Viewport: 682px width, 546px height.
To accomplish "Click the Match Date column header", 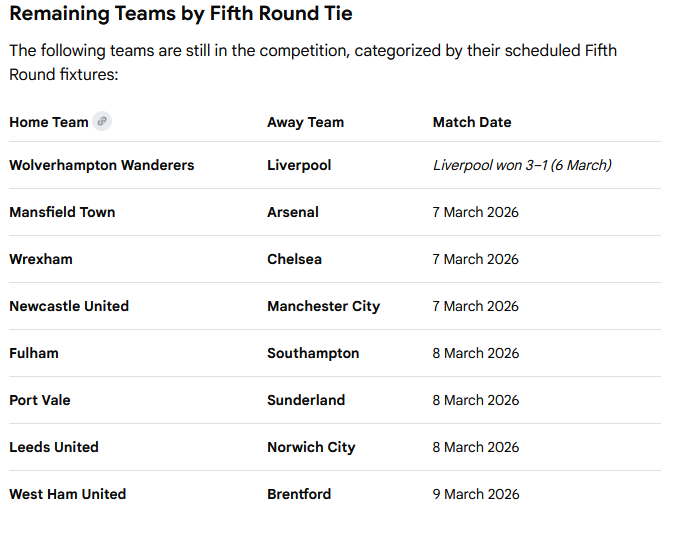I will pyautogui.click(x=471, y=122).
